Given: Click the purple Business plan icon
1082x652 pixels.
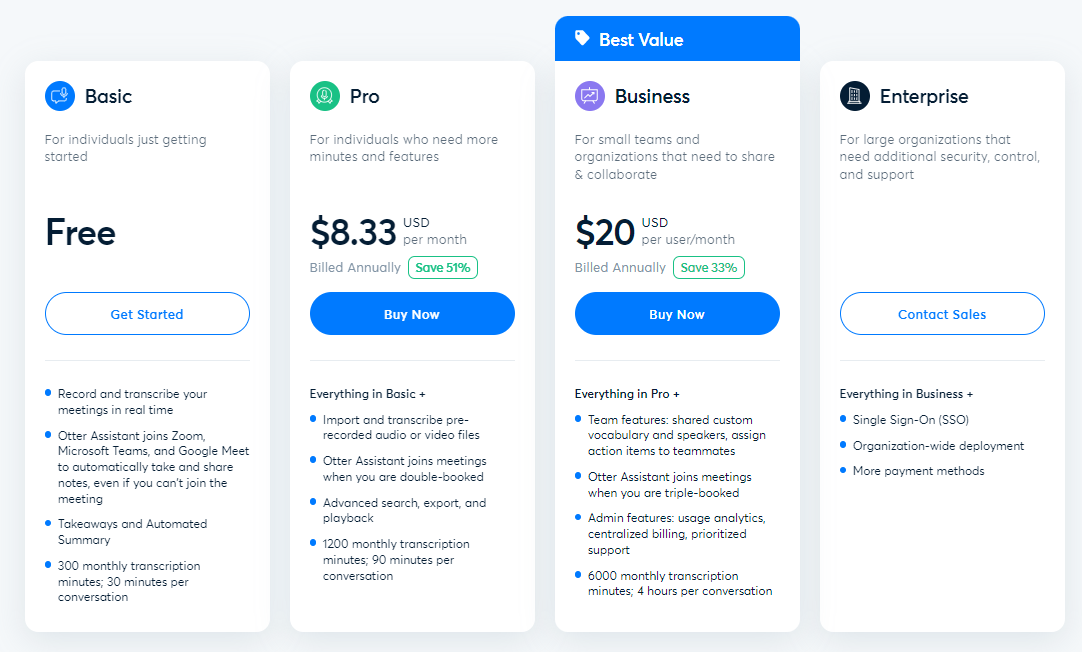Looking at the screenshot, I should point(590,96).
